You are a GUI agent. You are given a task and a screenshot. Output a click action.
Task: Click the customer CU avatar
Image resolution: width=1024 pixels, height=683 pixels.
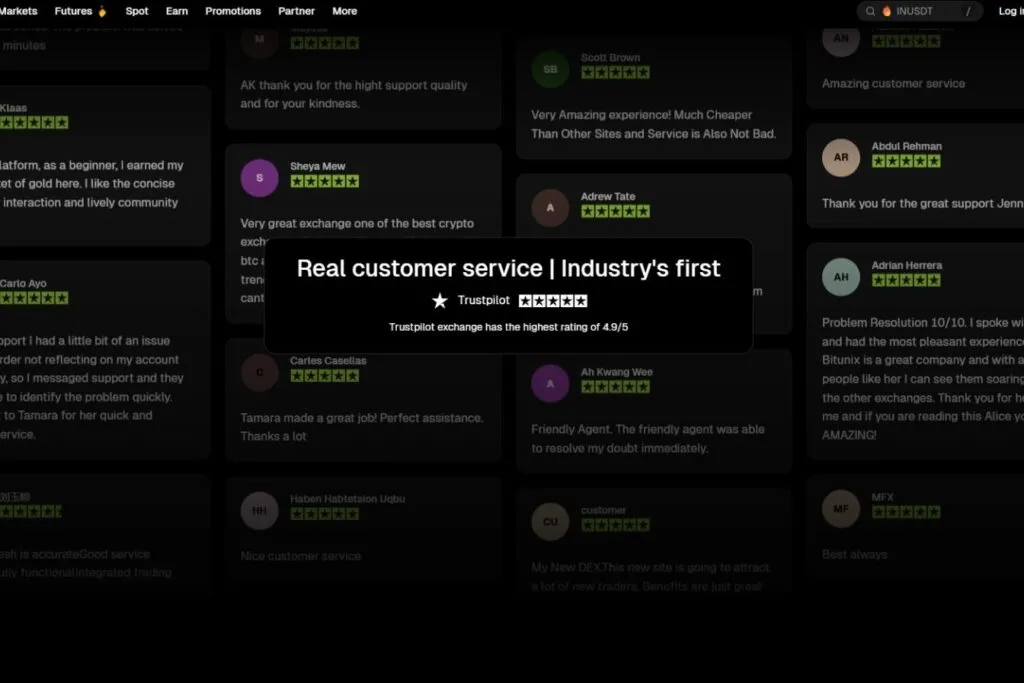click(551, 522)
